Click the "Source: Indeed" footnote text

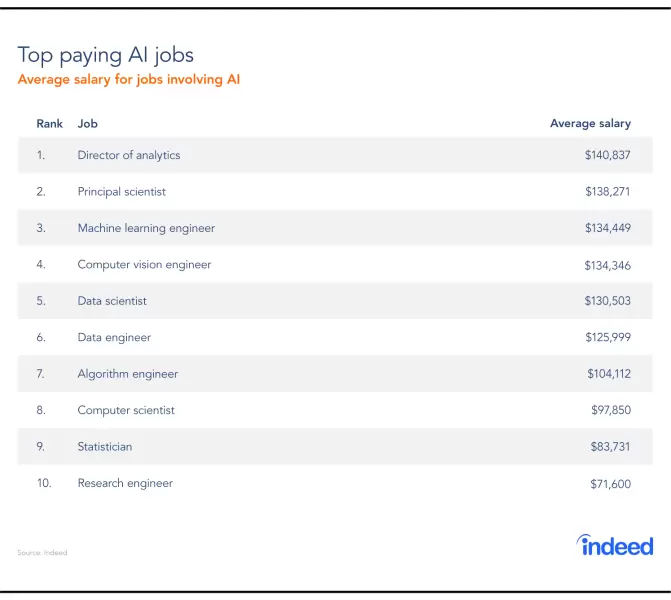point(42,552)
